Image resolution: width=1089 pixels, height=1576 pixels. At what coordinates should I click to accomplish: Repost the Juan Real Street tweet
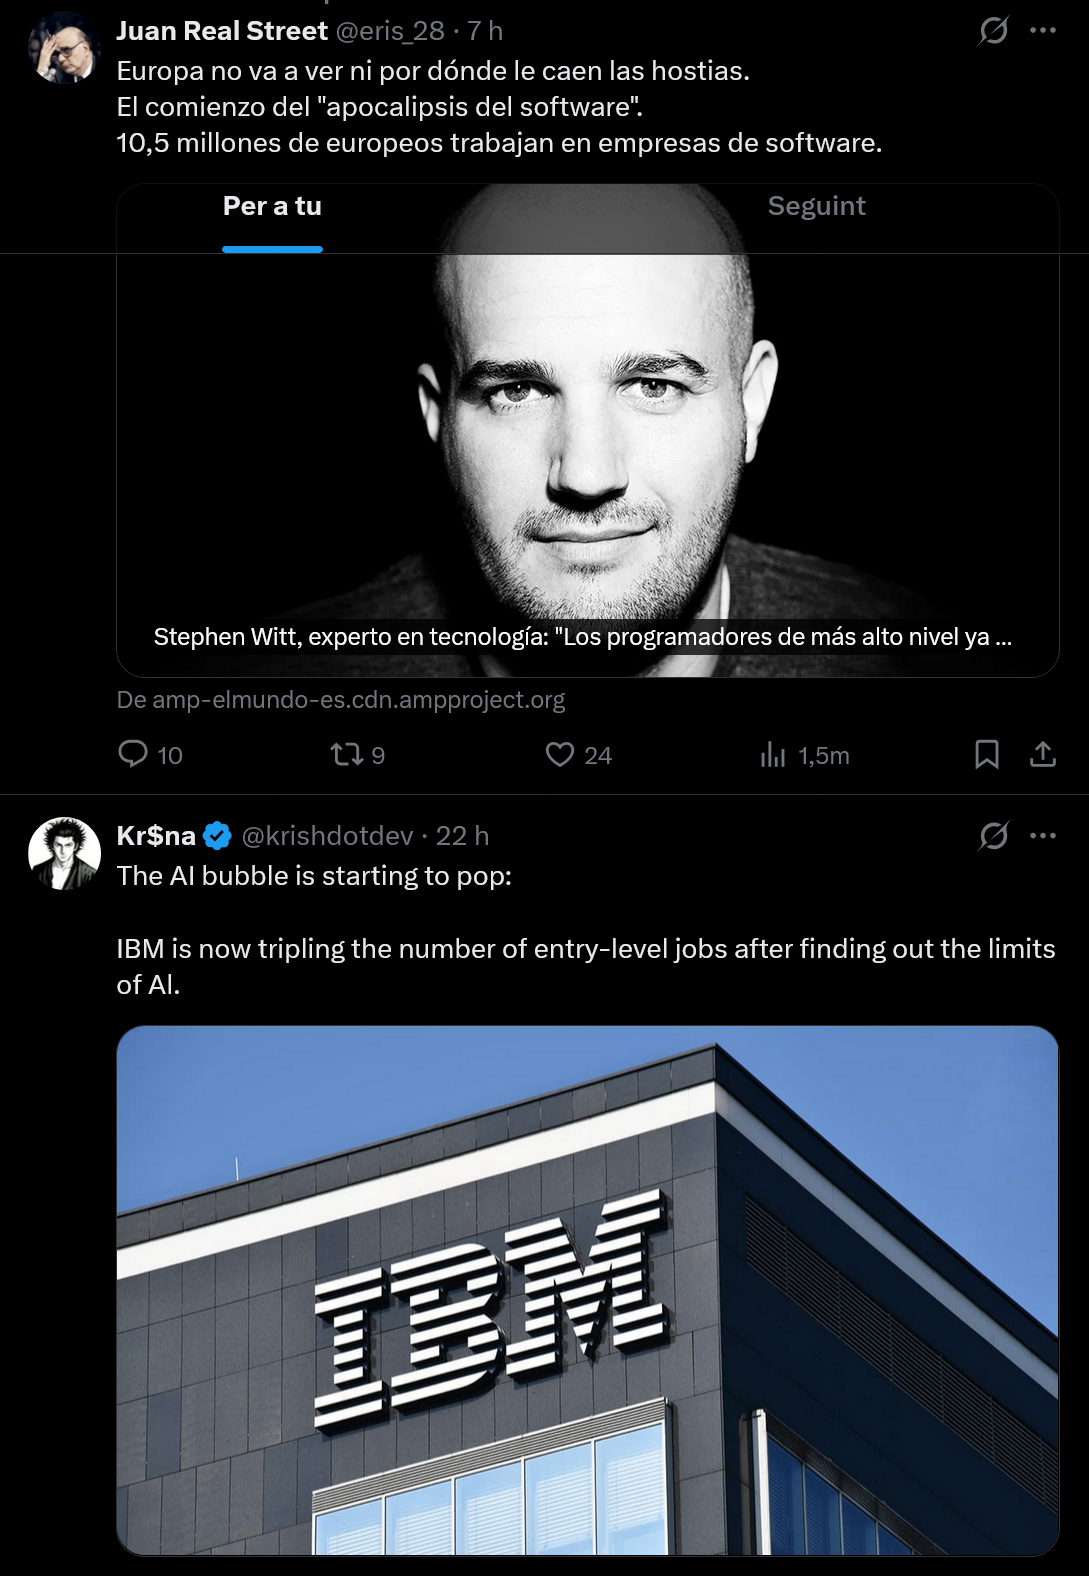click(x=347, y=754)
